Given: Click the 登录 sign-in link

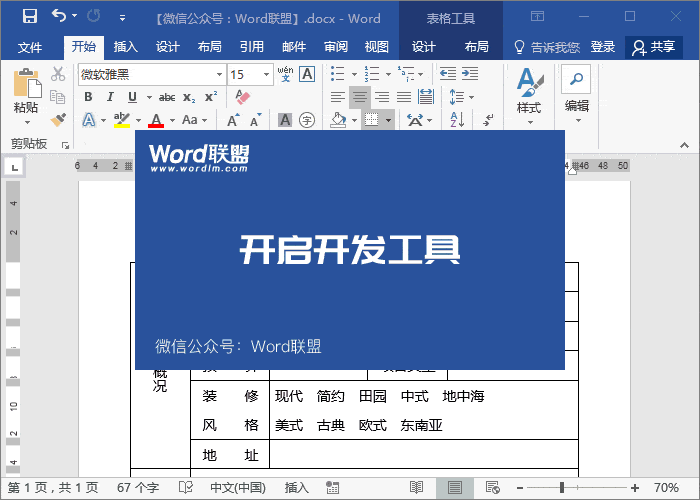Looking at the screenshot, I should 603,46.
